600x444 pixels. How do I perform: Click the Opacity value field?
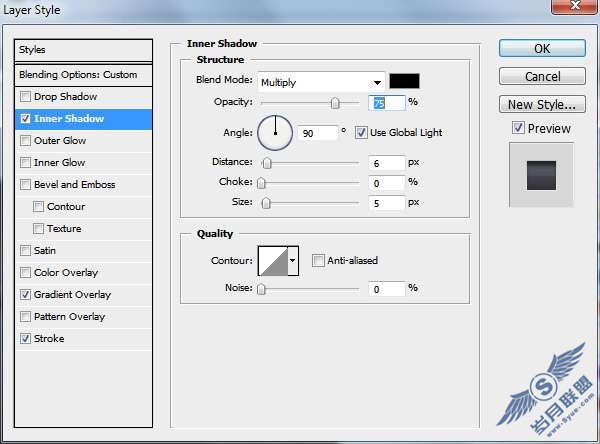386,103
